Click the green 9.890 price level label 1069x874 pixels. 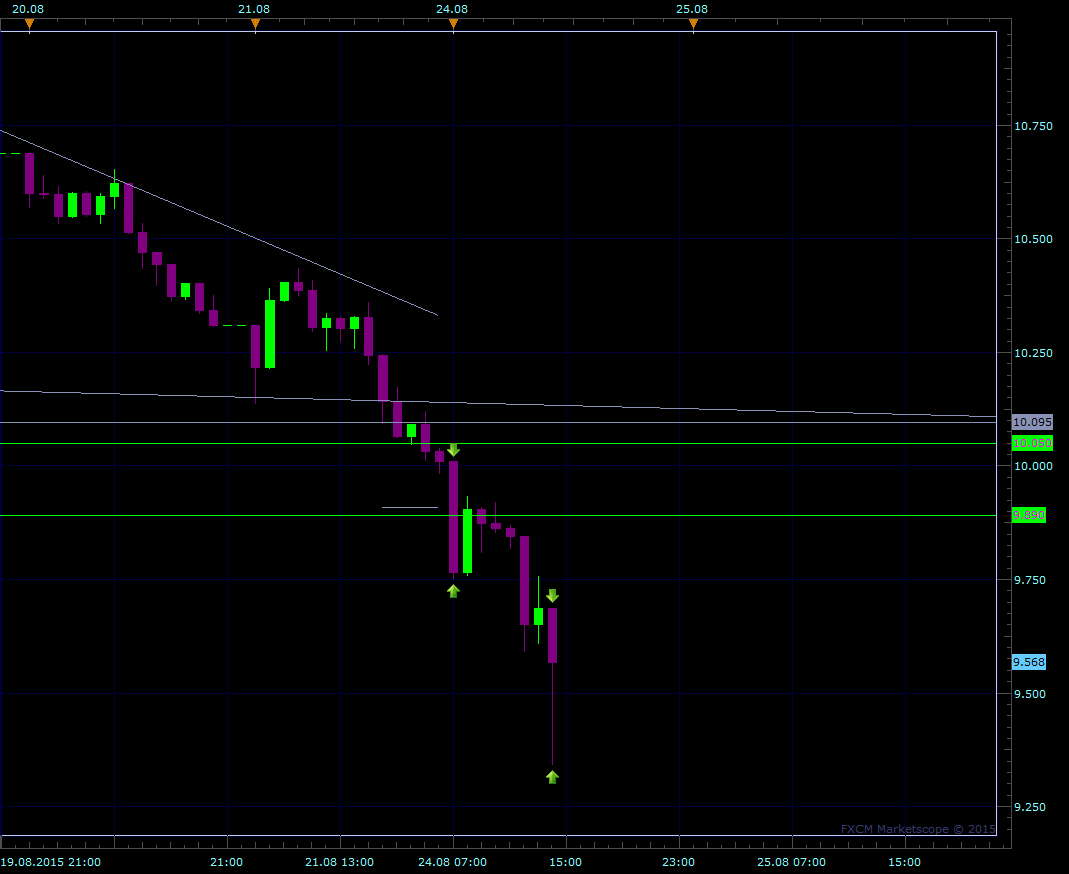pos(1029,515)
